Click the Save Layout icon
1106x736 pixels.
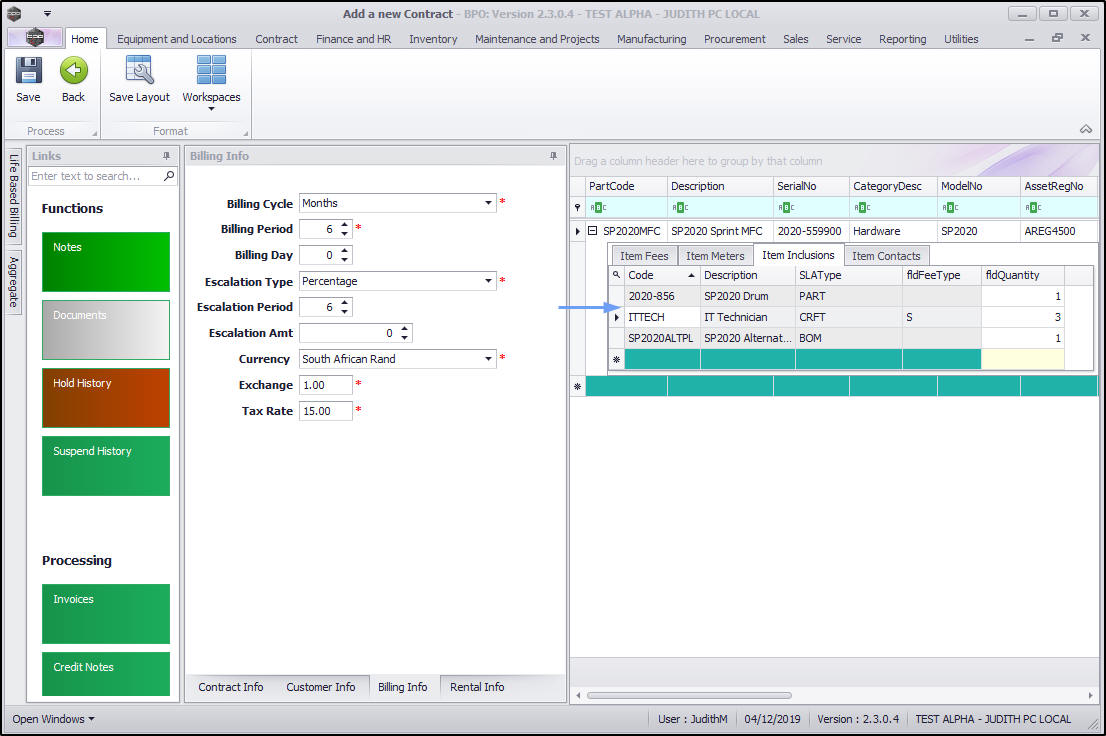pos(139,72)
